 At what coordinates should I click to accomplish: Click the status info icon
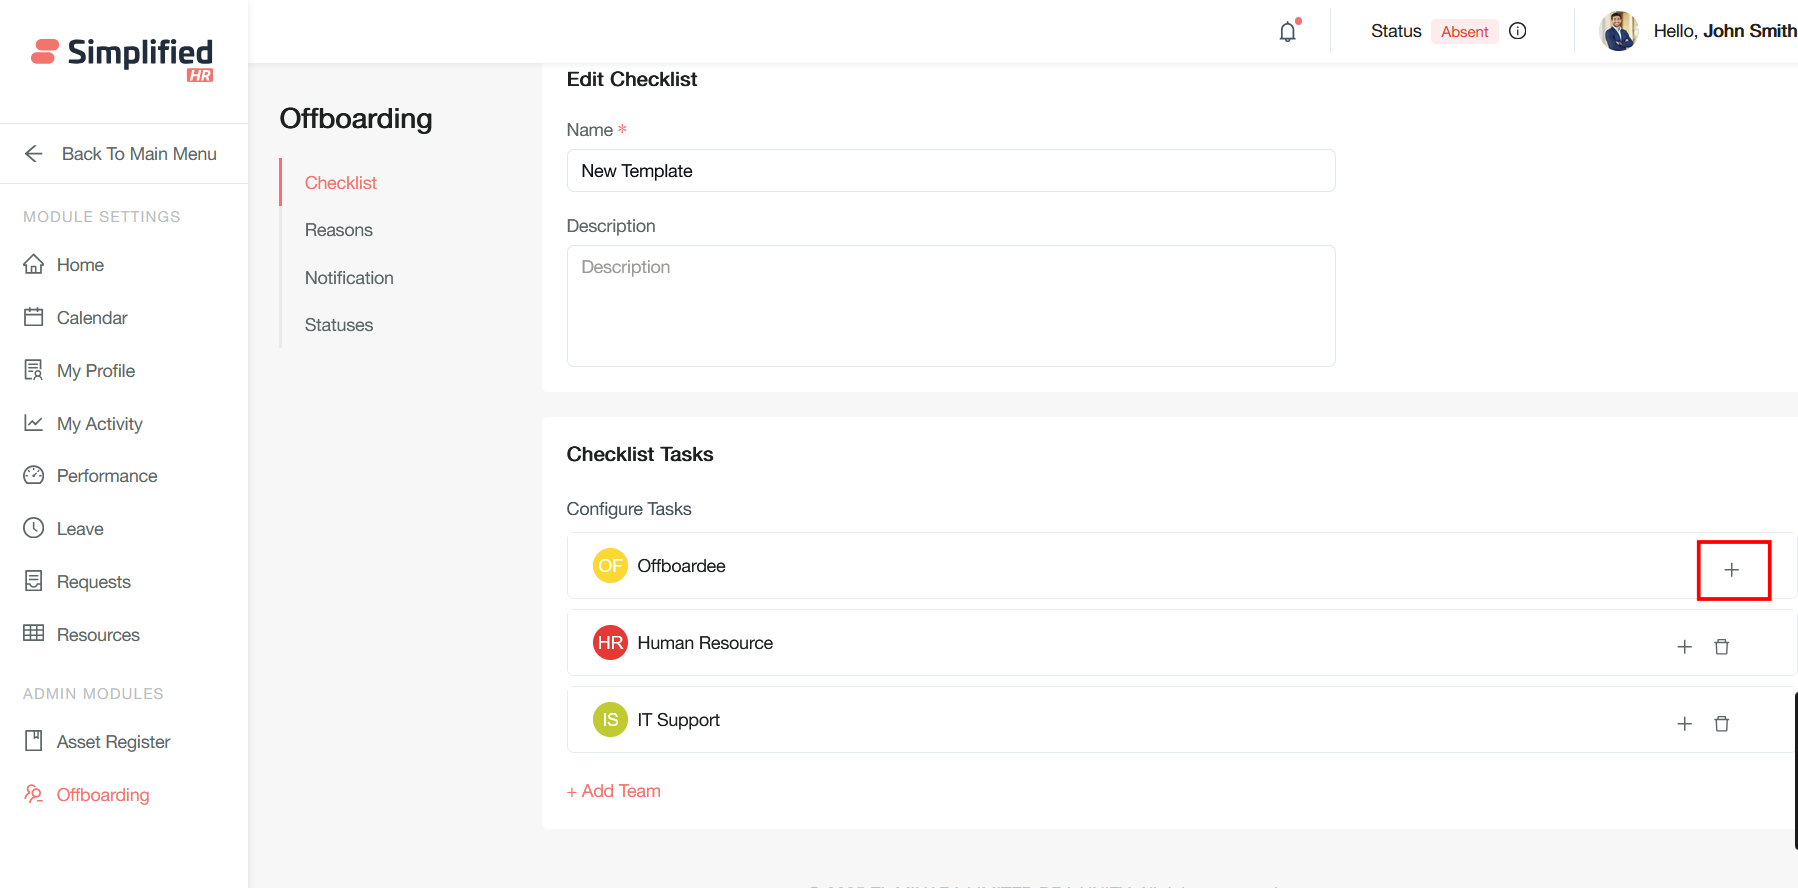click(x=1517, y=31)
